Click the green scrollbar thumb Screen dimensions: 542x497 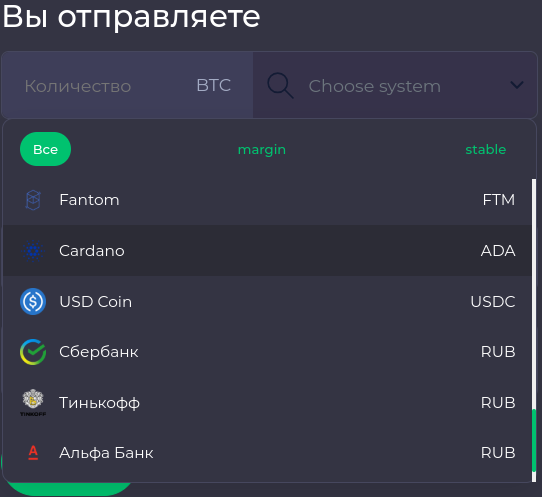point(534,440)
